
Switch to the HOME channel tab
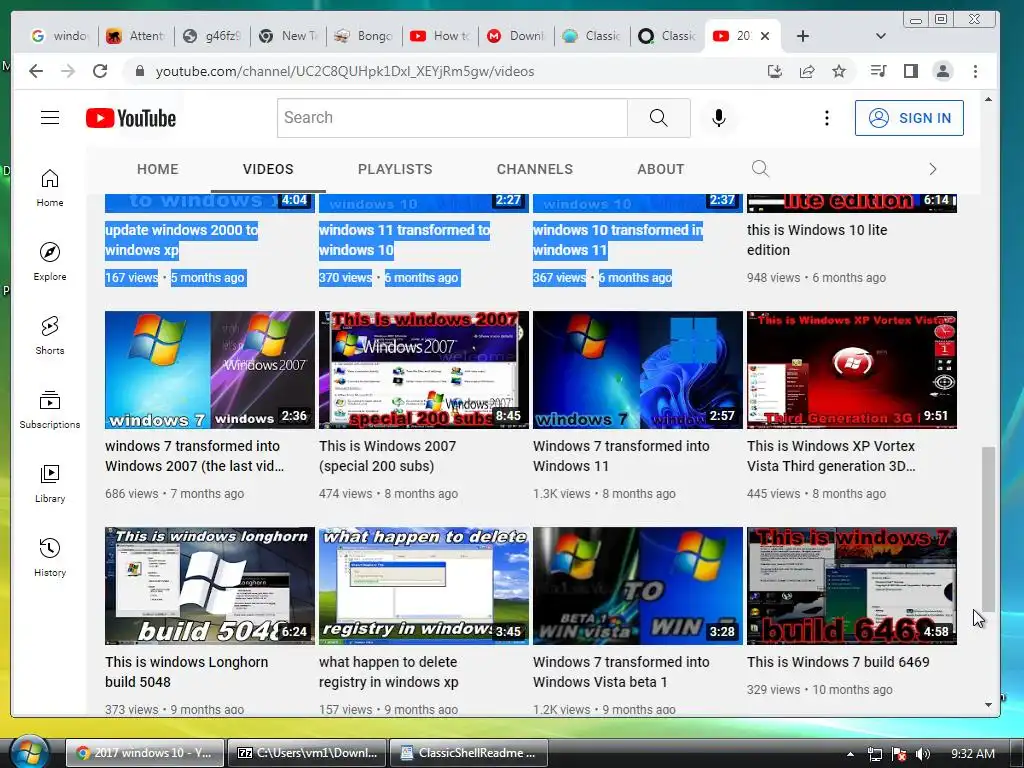pyautogui.click(x=157, y=169)
